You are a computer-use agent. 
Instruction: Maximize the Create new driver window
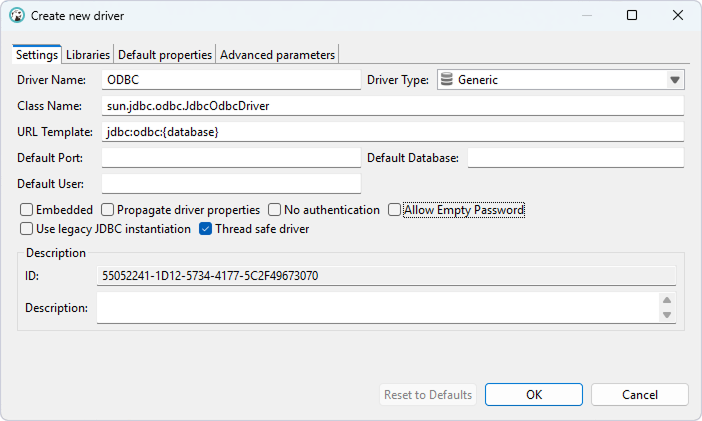[x=632, y=16]
